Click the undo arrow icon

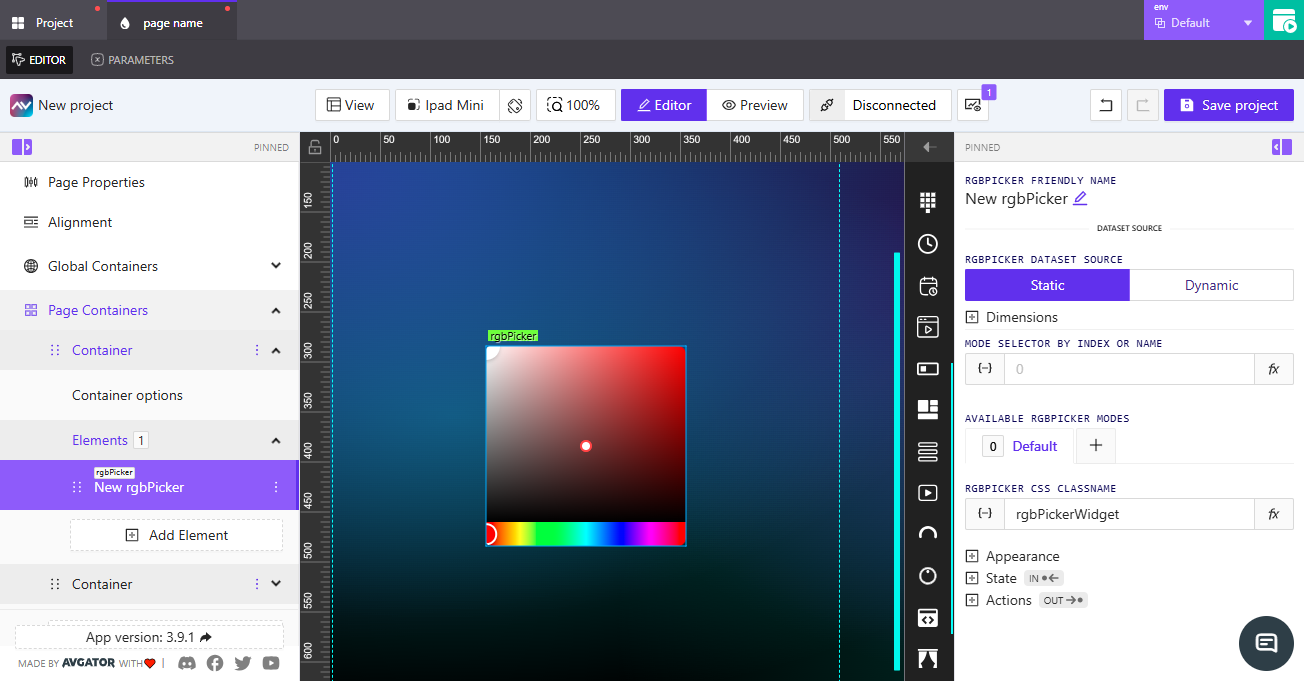1105,105
